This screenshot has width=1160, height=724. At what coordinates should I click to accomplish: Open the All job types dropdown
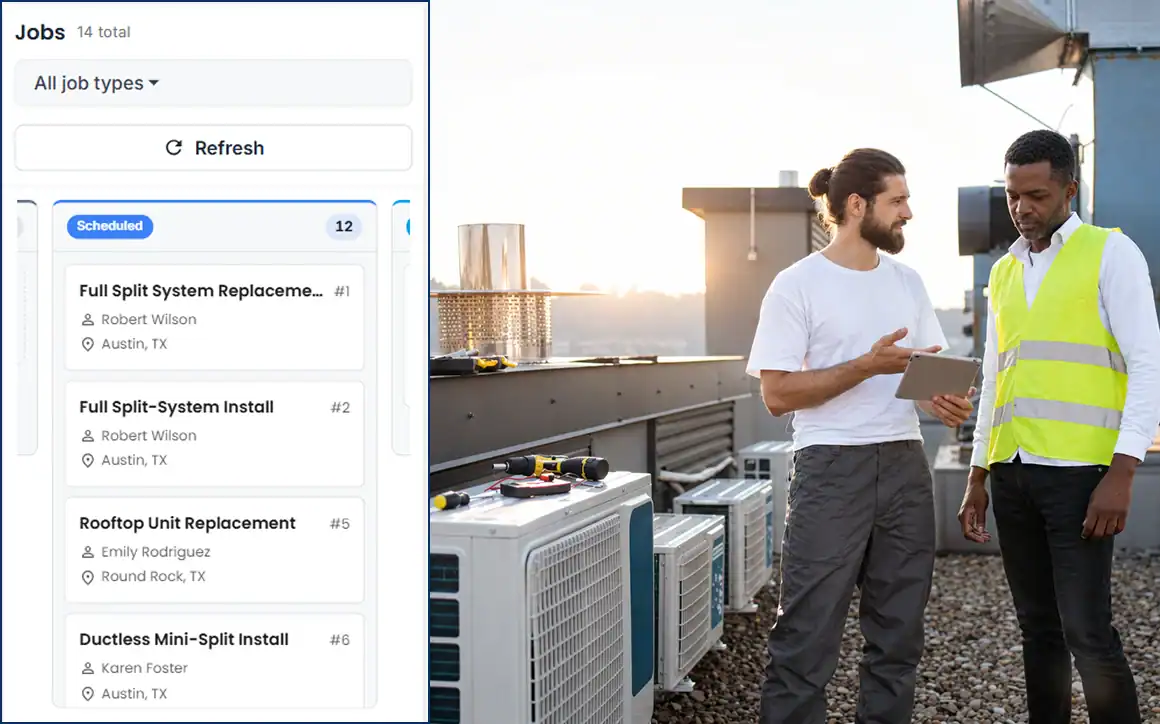tap(213, 83)
